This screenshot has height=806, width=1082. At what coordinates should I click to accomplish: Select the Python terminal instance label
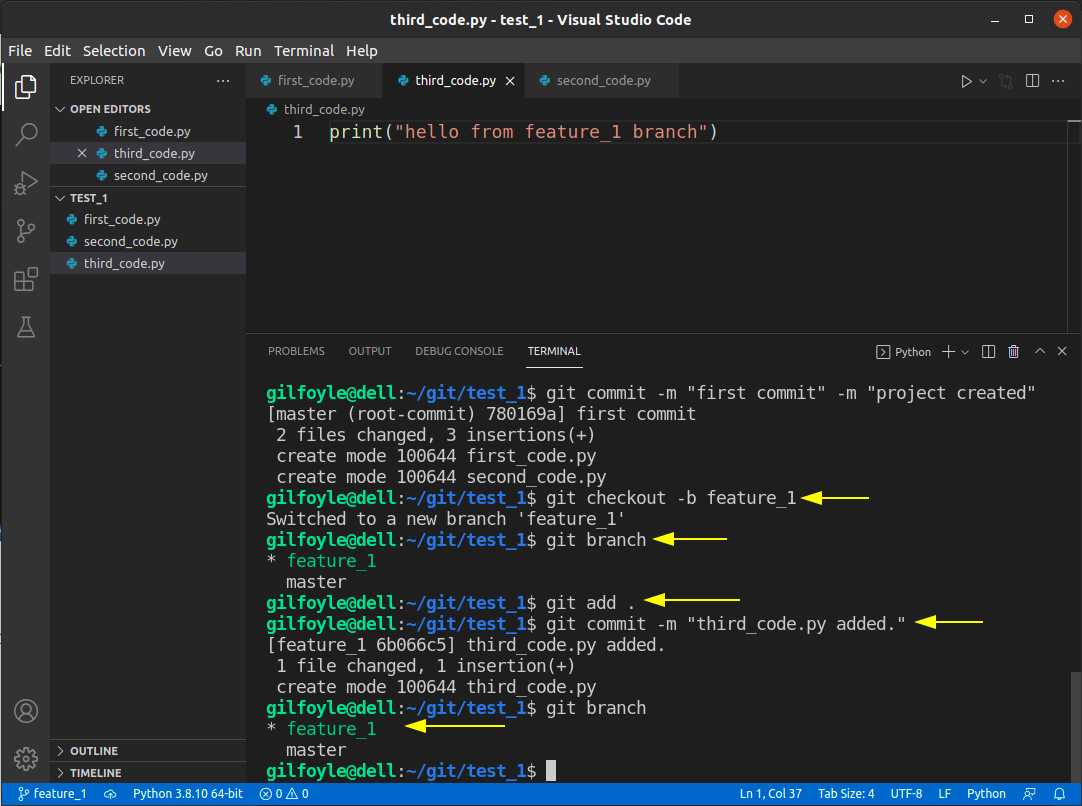coord(903,352)
